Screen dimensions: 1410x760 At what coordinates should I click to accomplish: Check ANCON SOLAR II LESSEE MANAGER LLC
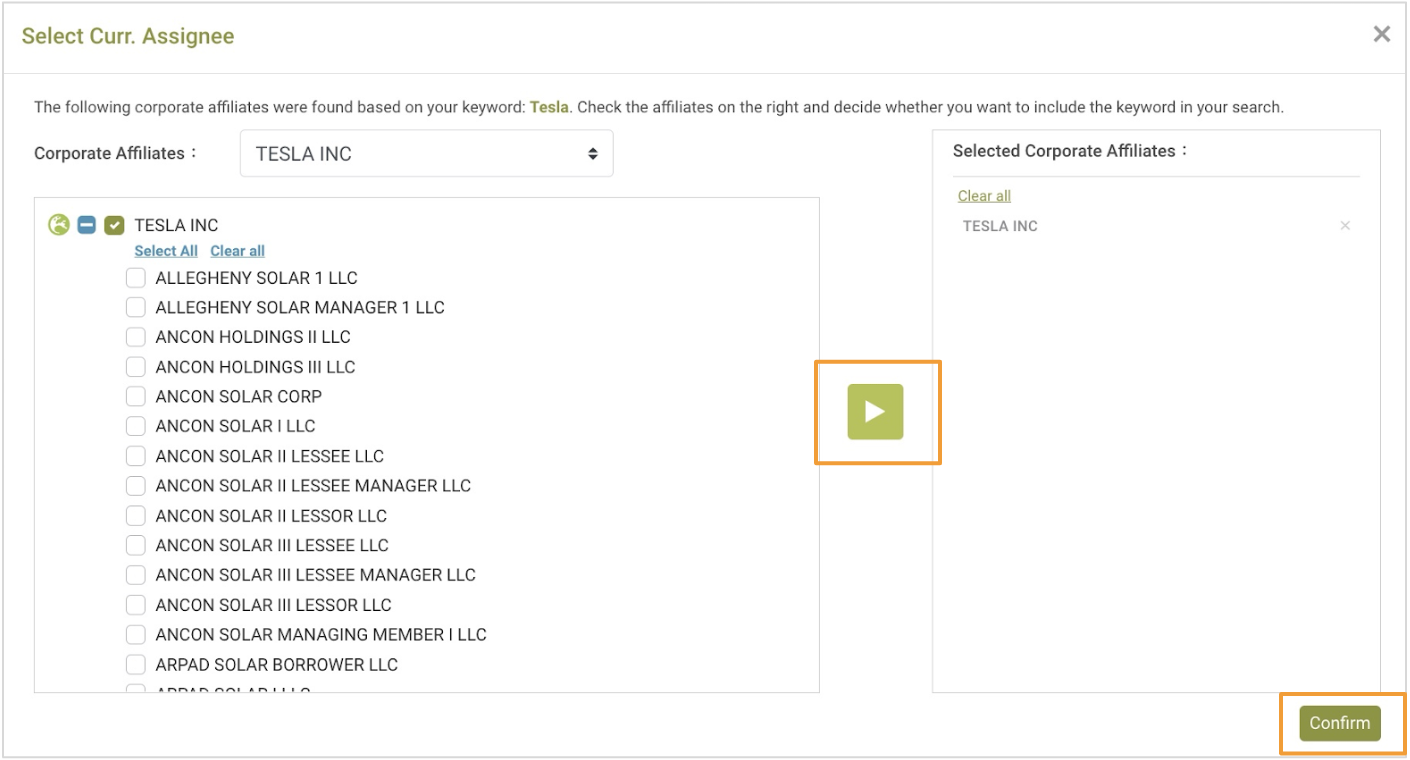tap(136, 486)
